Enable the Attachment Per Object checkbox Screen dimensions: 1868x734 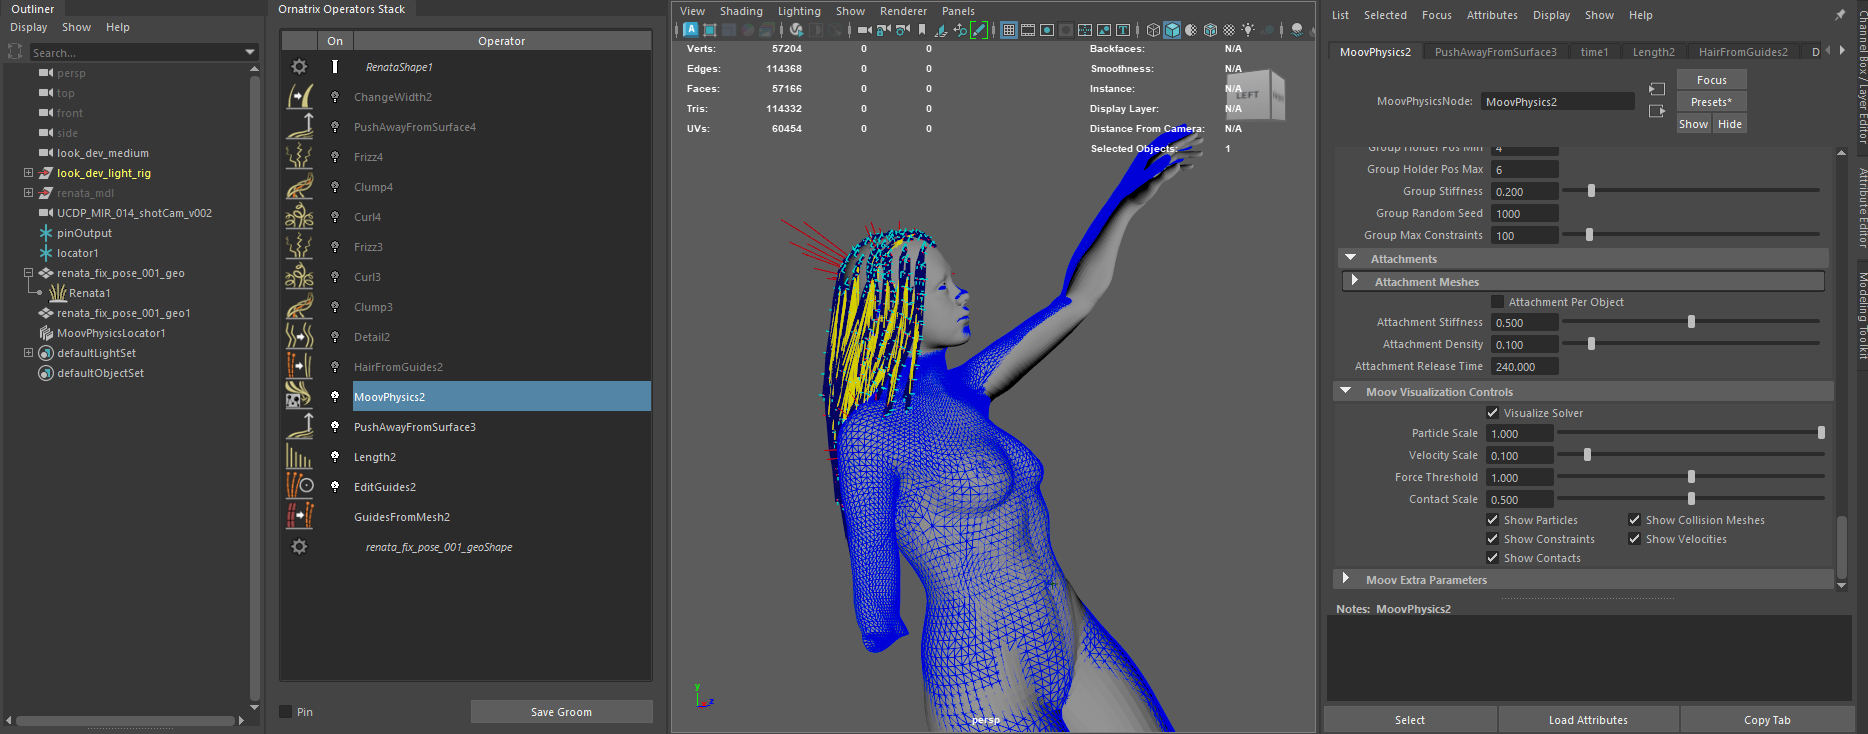(x=1497, y=302)
